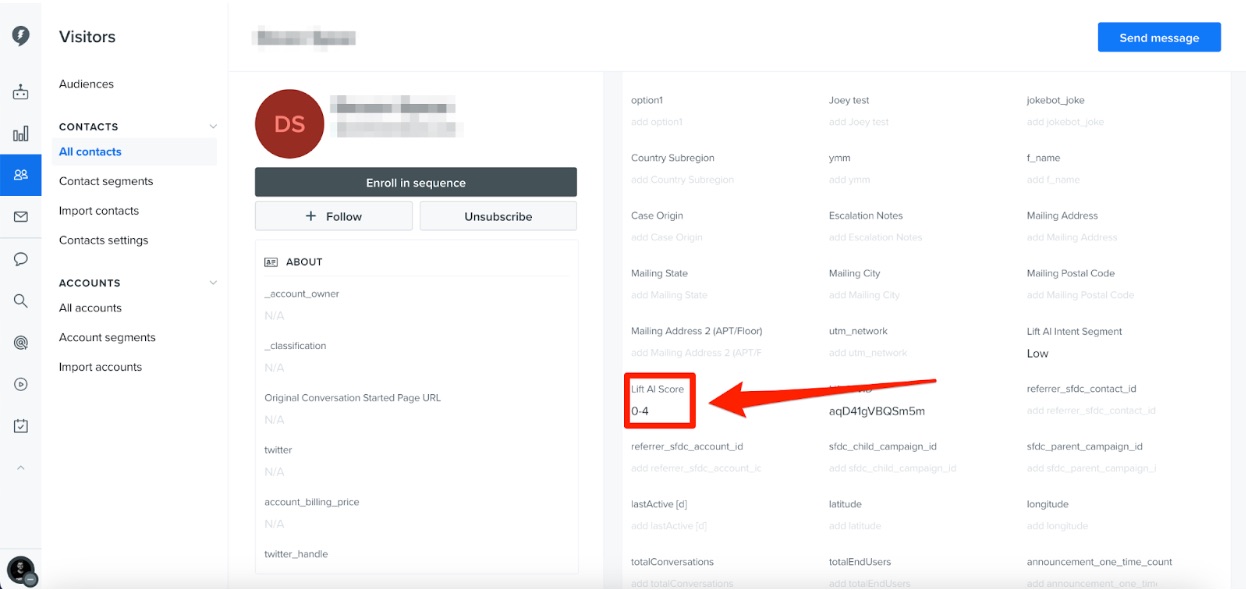Click the add jokebot_joke field
1246x590 pixels.
pos(1065,122)
